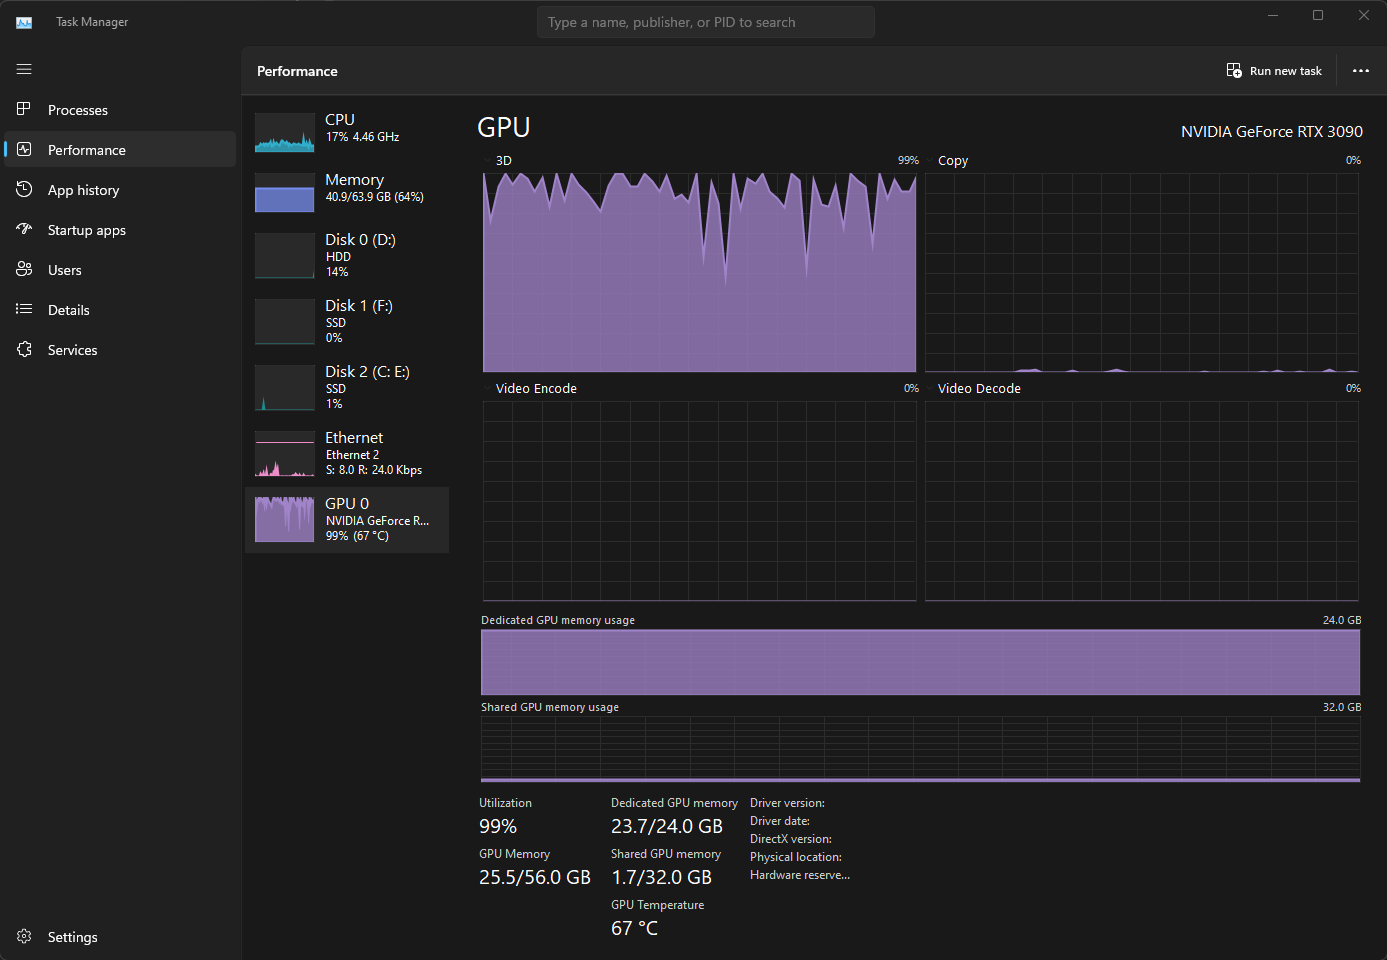
Task: Select the Disk 1 (F:) entry
Action: point(347,321)
